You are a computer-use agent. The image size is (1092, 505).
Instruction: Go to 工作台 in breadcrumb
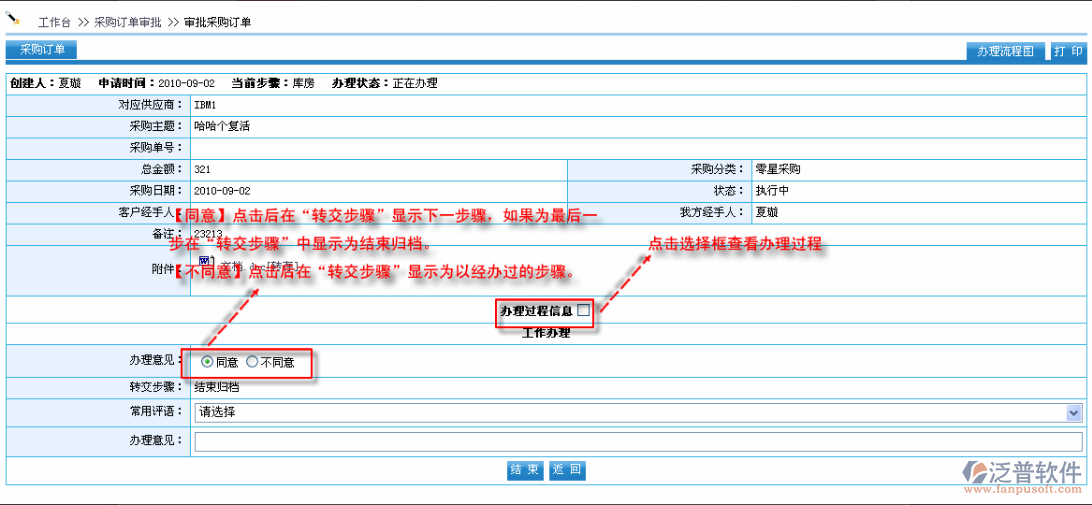click(54, 22)
